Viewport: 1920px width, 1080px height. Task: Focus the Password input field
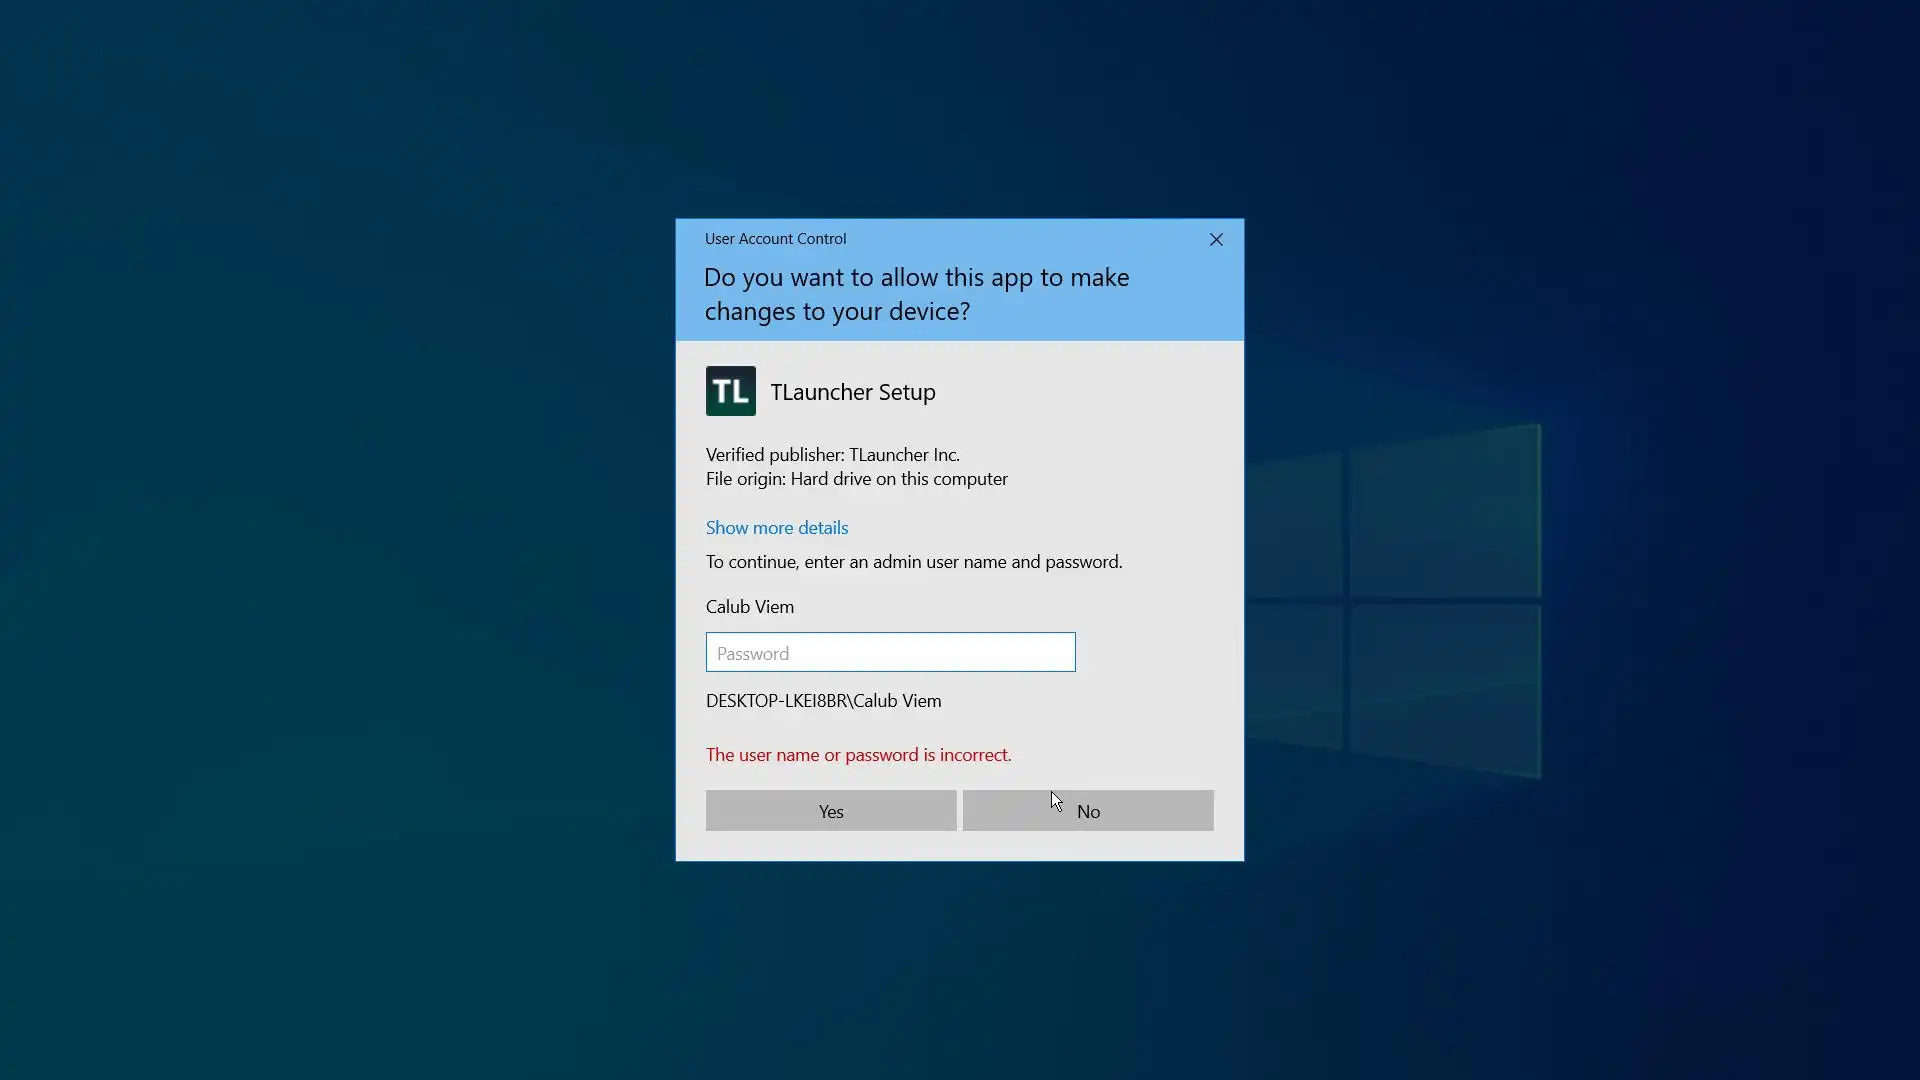point(890,652)
